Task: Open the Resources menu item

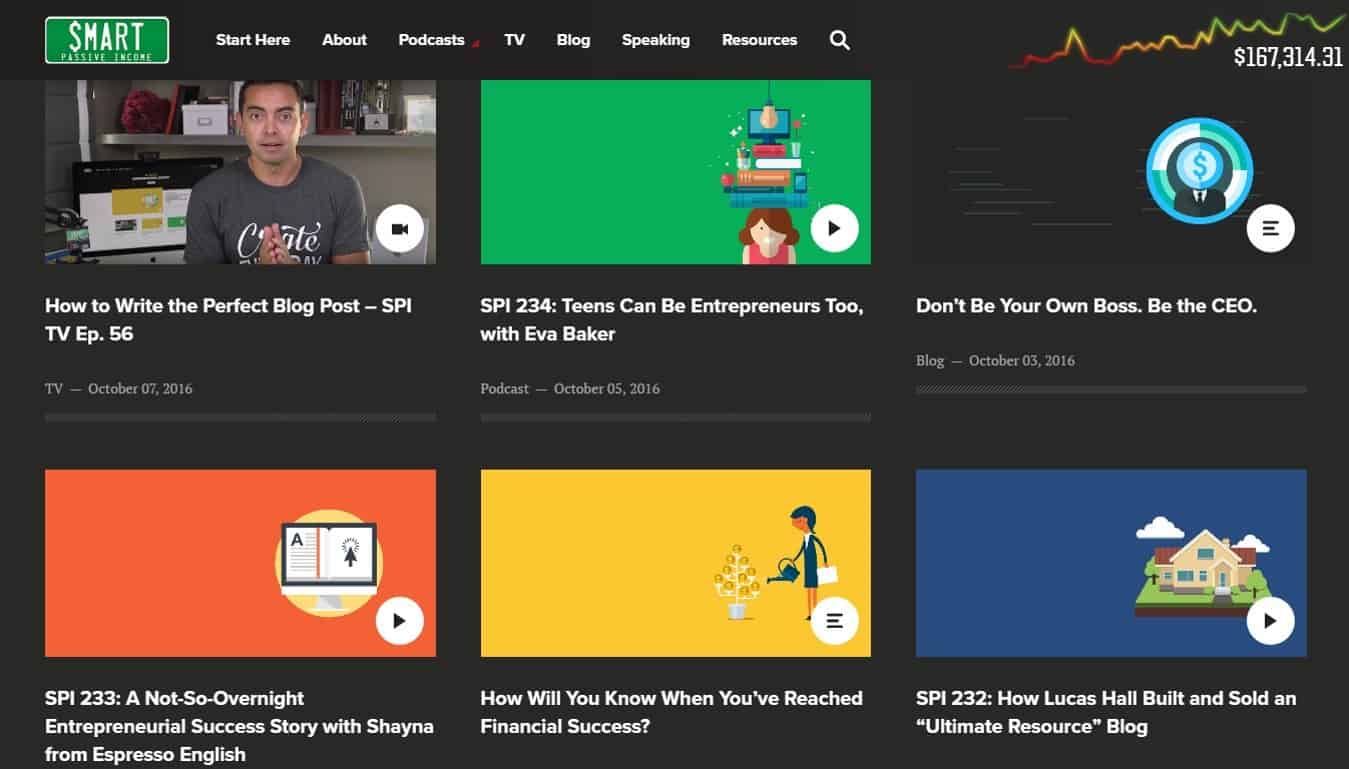Action: coord(759,40)
